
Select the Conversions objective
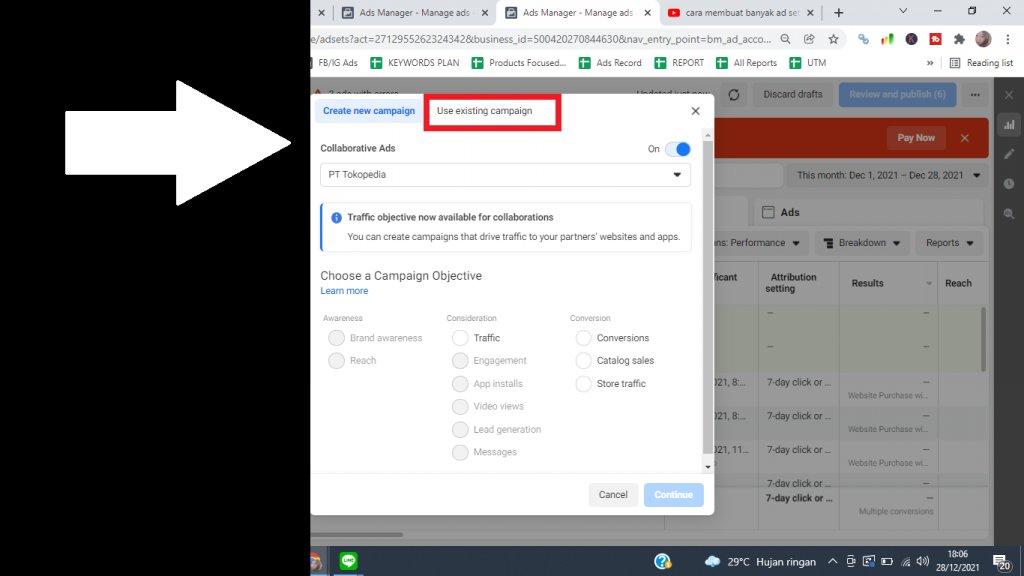(x=583, y=338)
